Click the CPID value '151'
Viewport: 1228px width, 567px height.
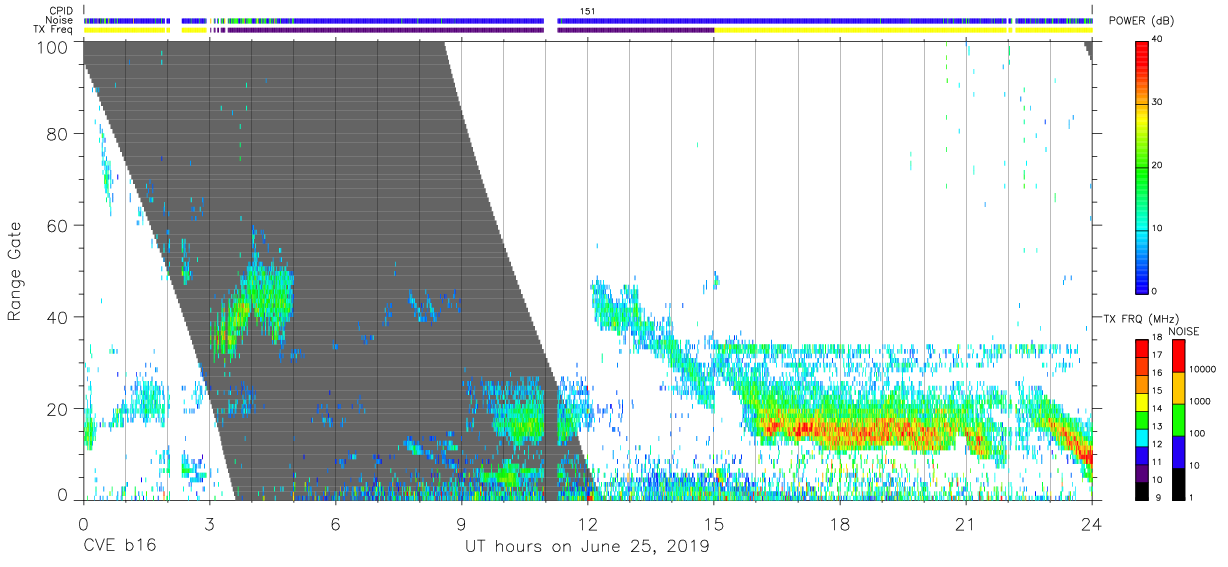588,11
